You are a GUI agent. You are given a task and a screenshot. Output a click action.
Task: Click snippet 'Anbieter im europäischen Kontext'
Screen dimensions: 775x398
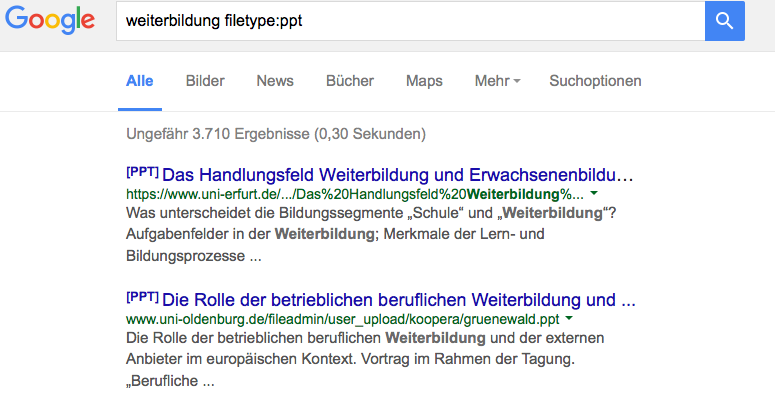click(240, 359)
